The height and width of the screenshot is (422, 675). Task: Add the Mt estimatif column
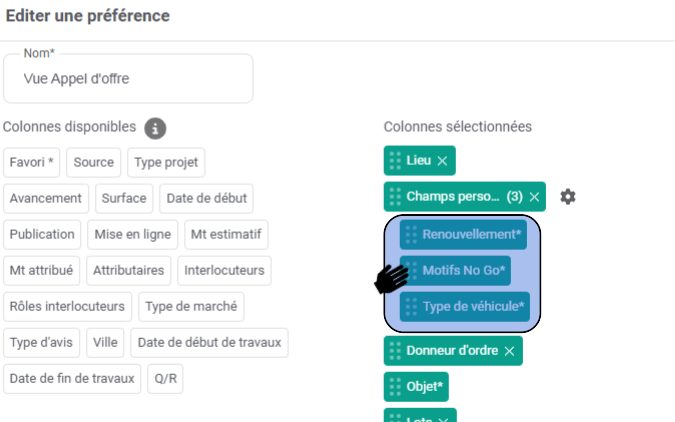click(x=225, y=234)
